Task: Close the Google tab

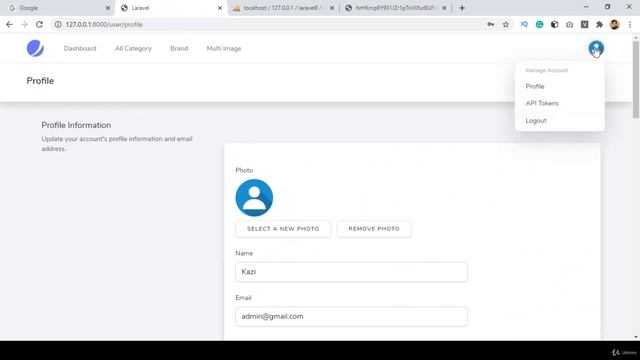Action: point(108,8)
